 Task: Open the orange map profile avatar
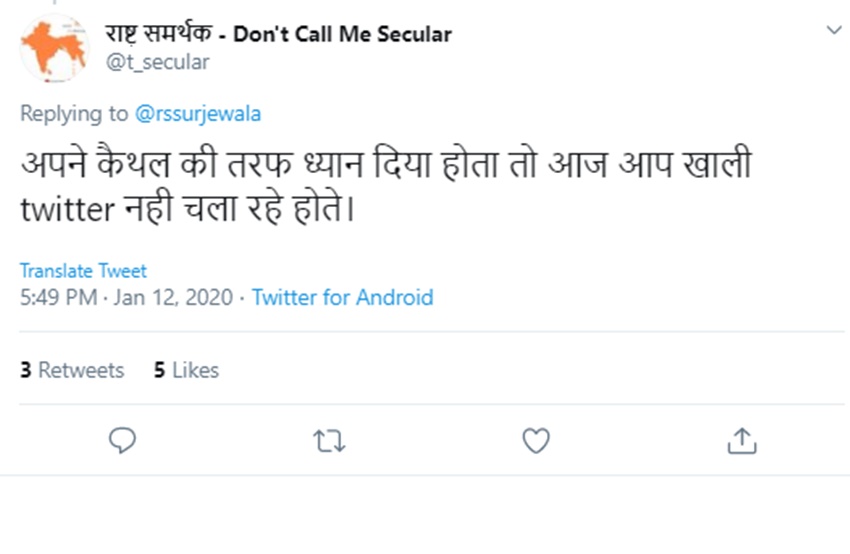click(x=54, y=48)
